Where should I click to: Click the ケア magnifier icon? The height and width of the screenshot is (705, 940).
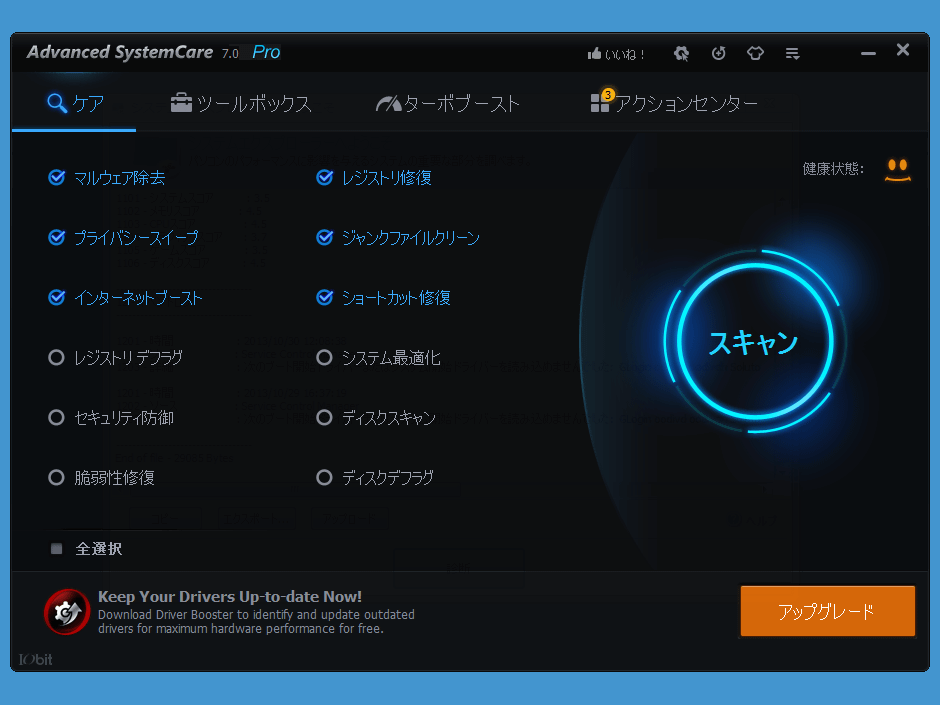click(x=57, y=103)
